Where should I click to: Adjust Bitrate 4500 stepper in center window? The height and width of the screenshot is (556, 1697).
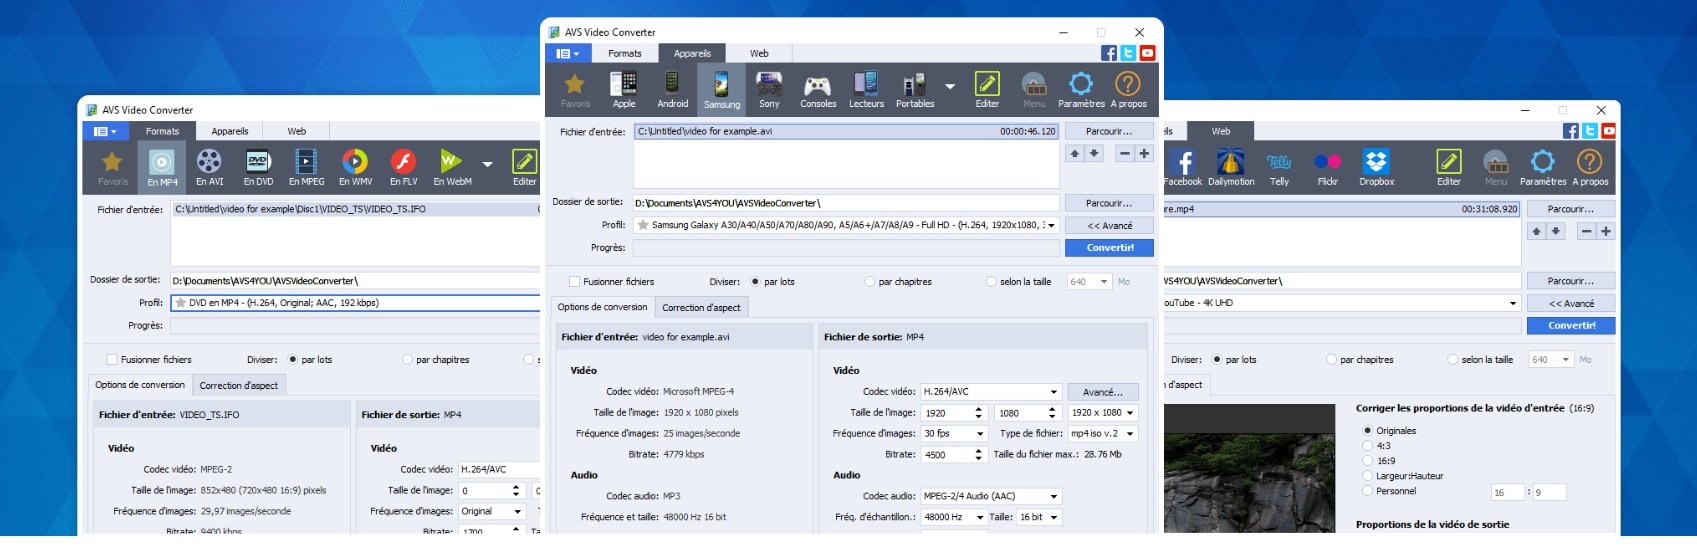[979, 454]
